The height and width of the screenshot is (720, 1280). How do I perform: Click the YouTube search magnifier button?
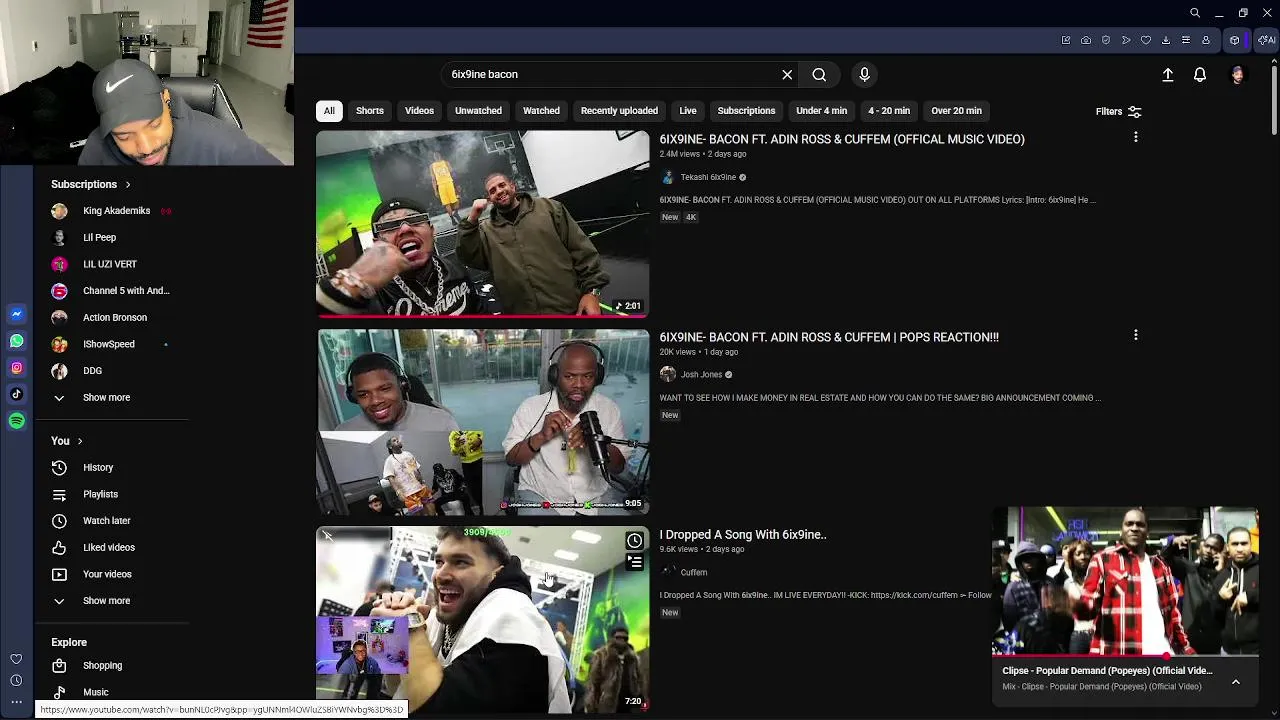click(x=819, y=74)
